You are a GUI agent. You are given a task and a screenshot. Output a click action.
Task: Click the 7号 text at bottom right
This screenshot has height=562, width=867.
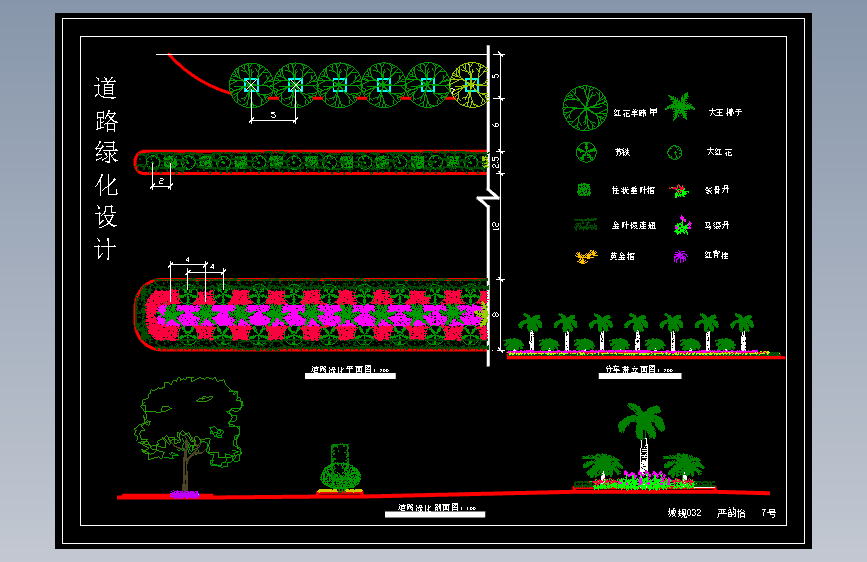point(769,513)
